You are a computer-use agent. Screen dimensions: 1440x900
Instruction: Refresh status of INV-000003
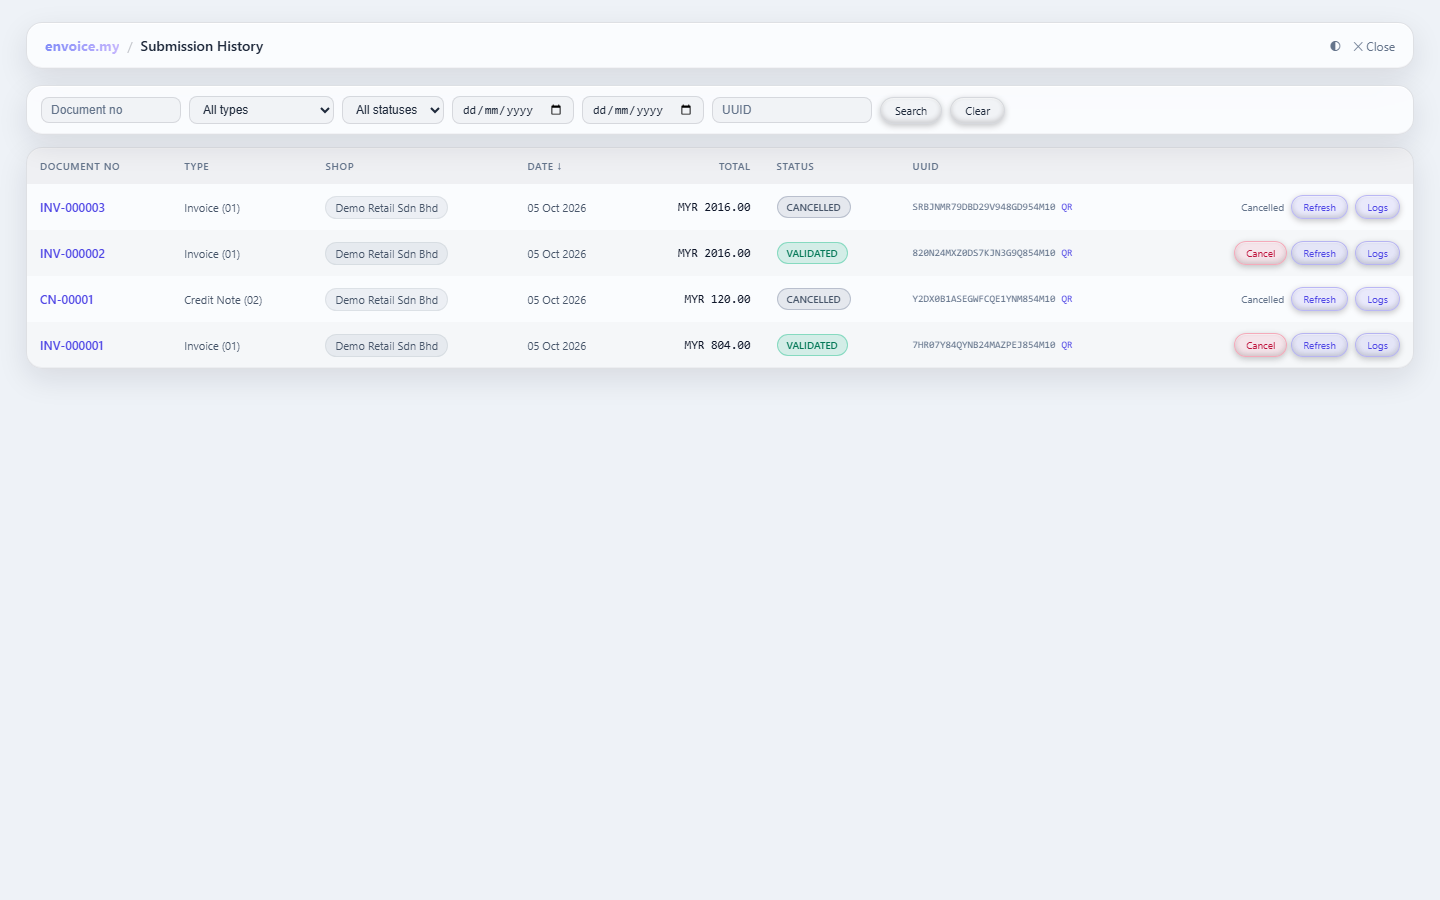tap(1319, 208)
